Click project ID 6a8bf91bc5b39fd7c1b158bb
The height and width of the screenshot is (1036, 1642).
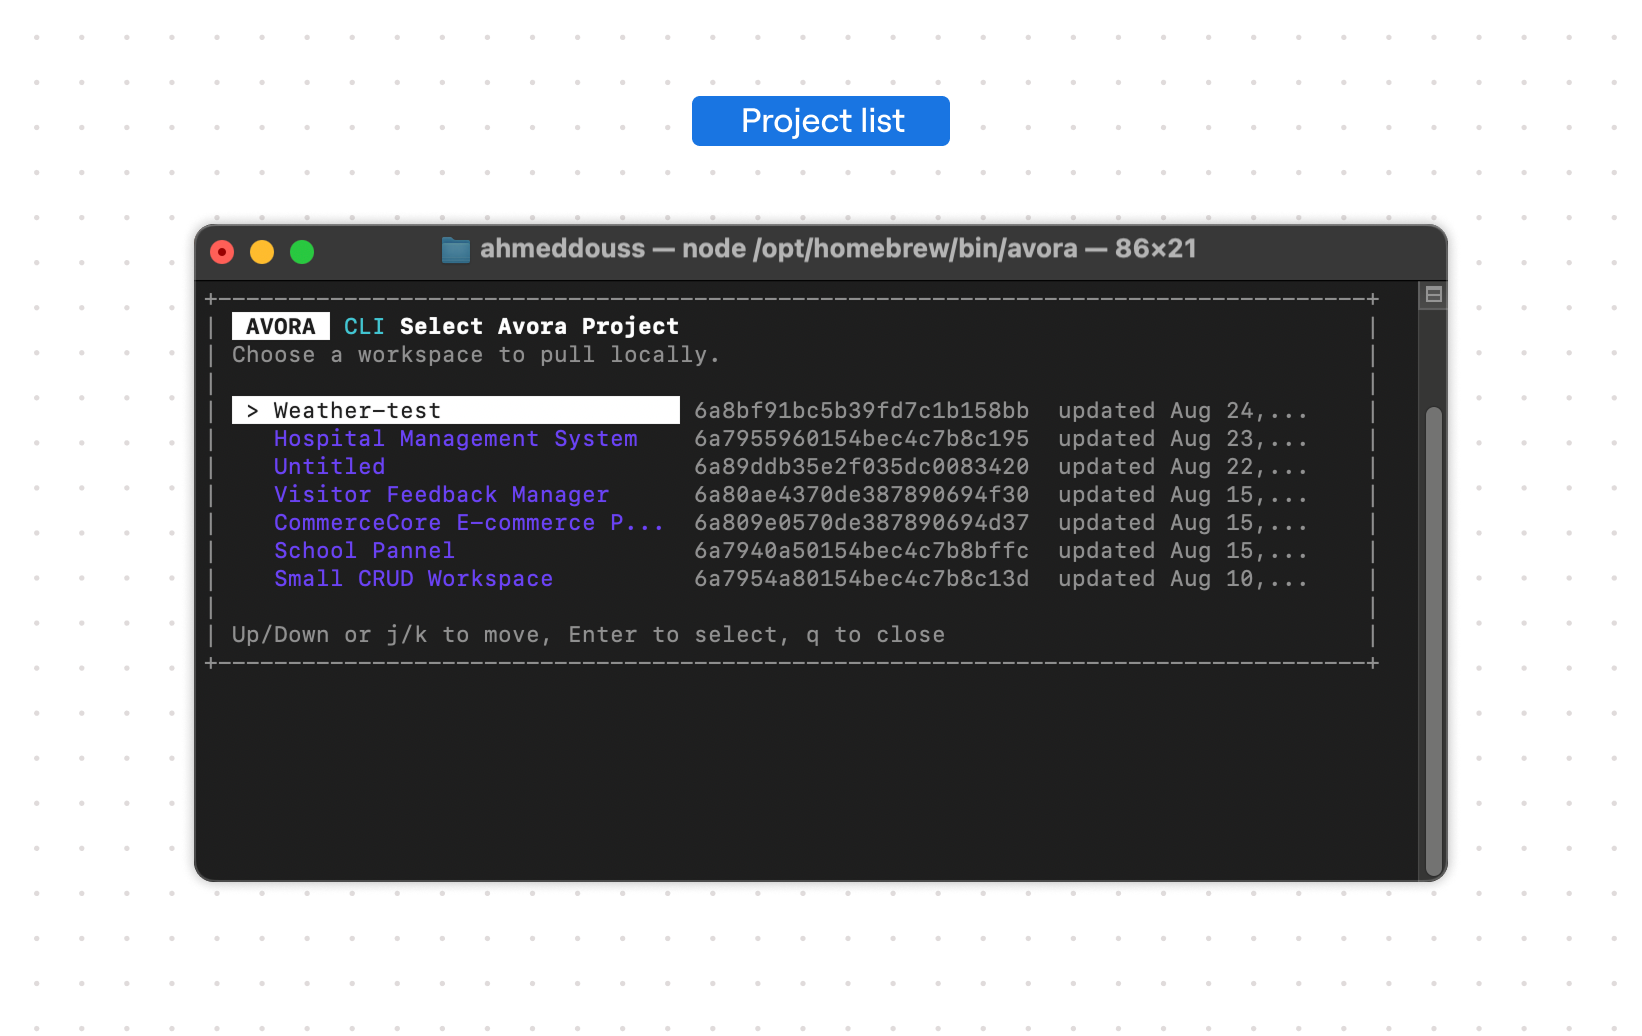(x=862, y=411)
